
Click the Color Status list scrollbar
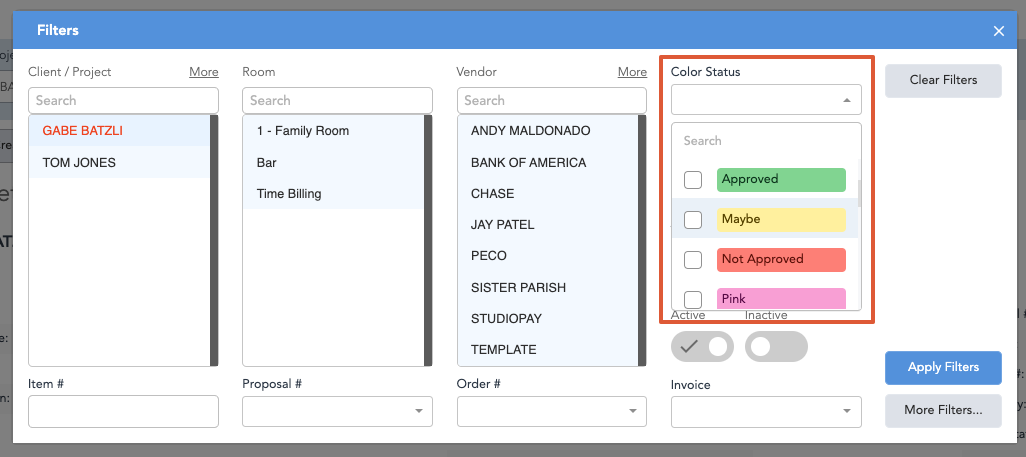pos(859,193)
